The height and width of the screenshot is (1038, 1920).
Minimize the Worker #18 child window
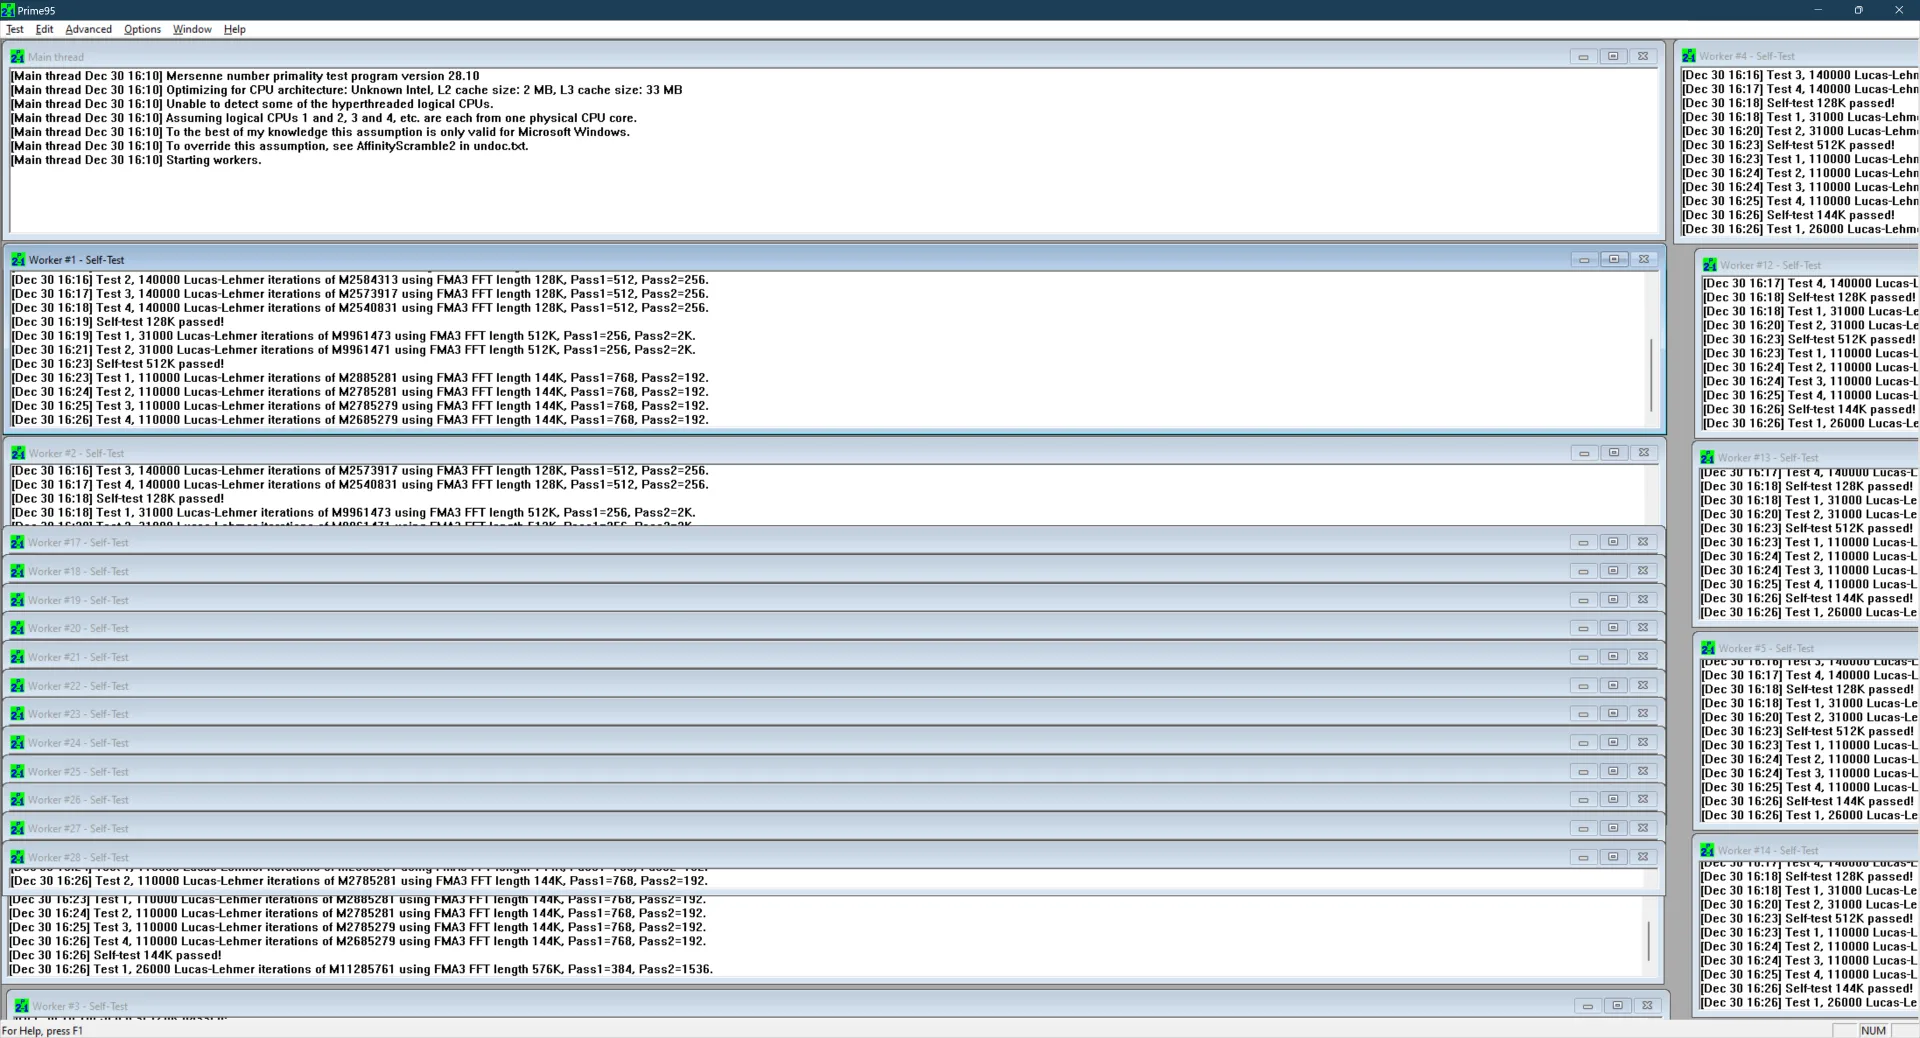coord(1583,571)
